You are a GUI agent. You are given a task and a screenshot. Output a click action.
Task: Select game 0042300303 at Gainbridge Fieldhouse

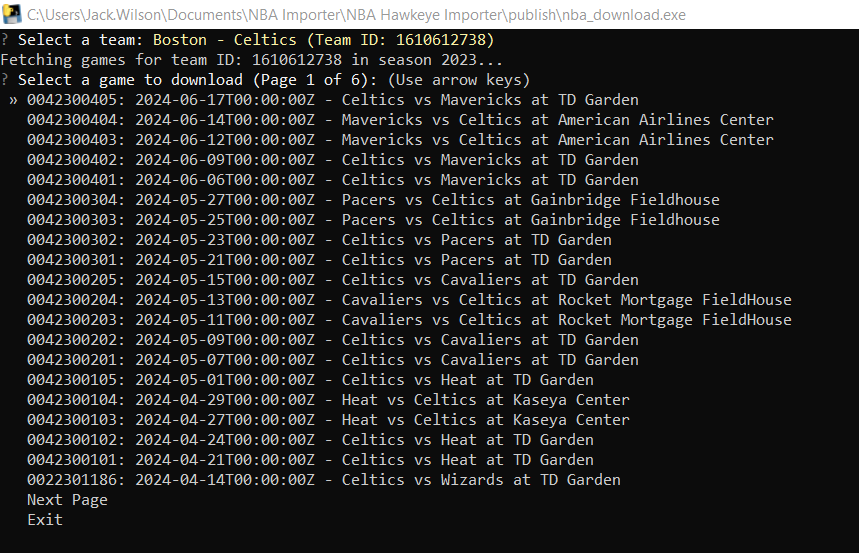pos(373,220)
